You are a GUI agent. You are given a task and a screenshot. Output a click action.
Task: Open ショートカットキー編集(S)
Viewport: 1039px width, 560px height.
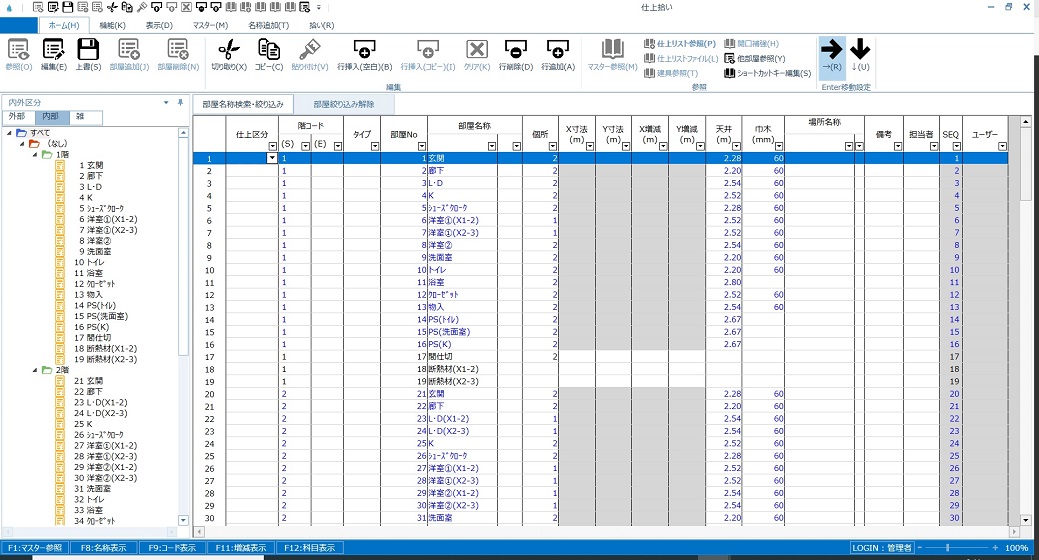point(767,73)
